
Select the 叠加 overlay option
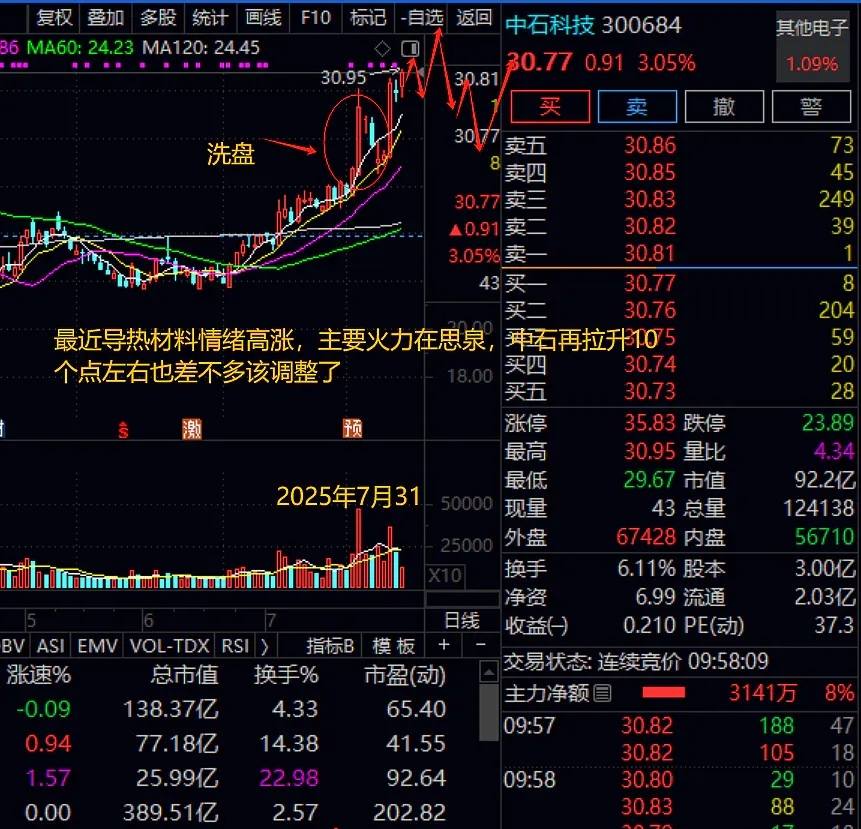click(x=105, y=18)
